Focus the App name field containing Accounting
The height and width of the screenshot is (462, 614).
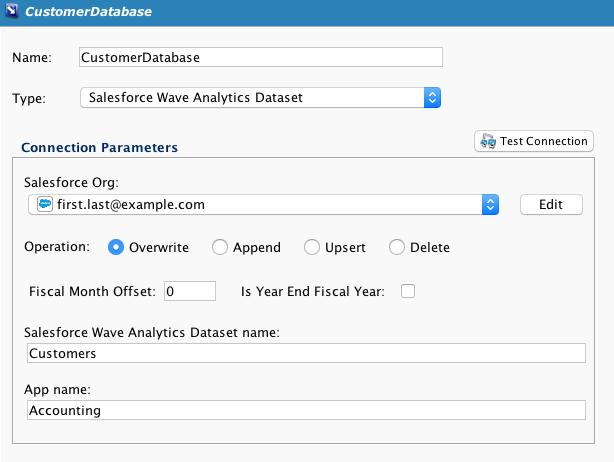tap(305, 410)
